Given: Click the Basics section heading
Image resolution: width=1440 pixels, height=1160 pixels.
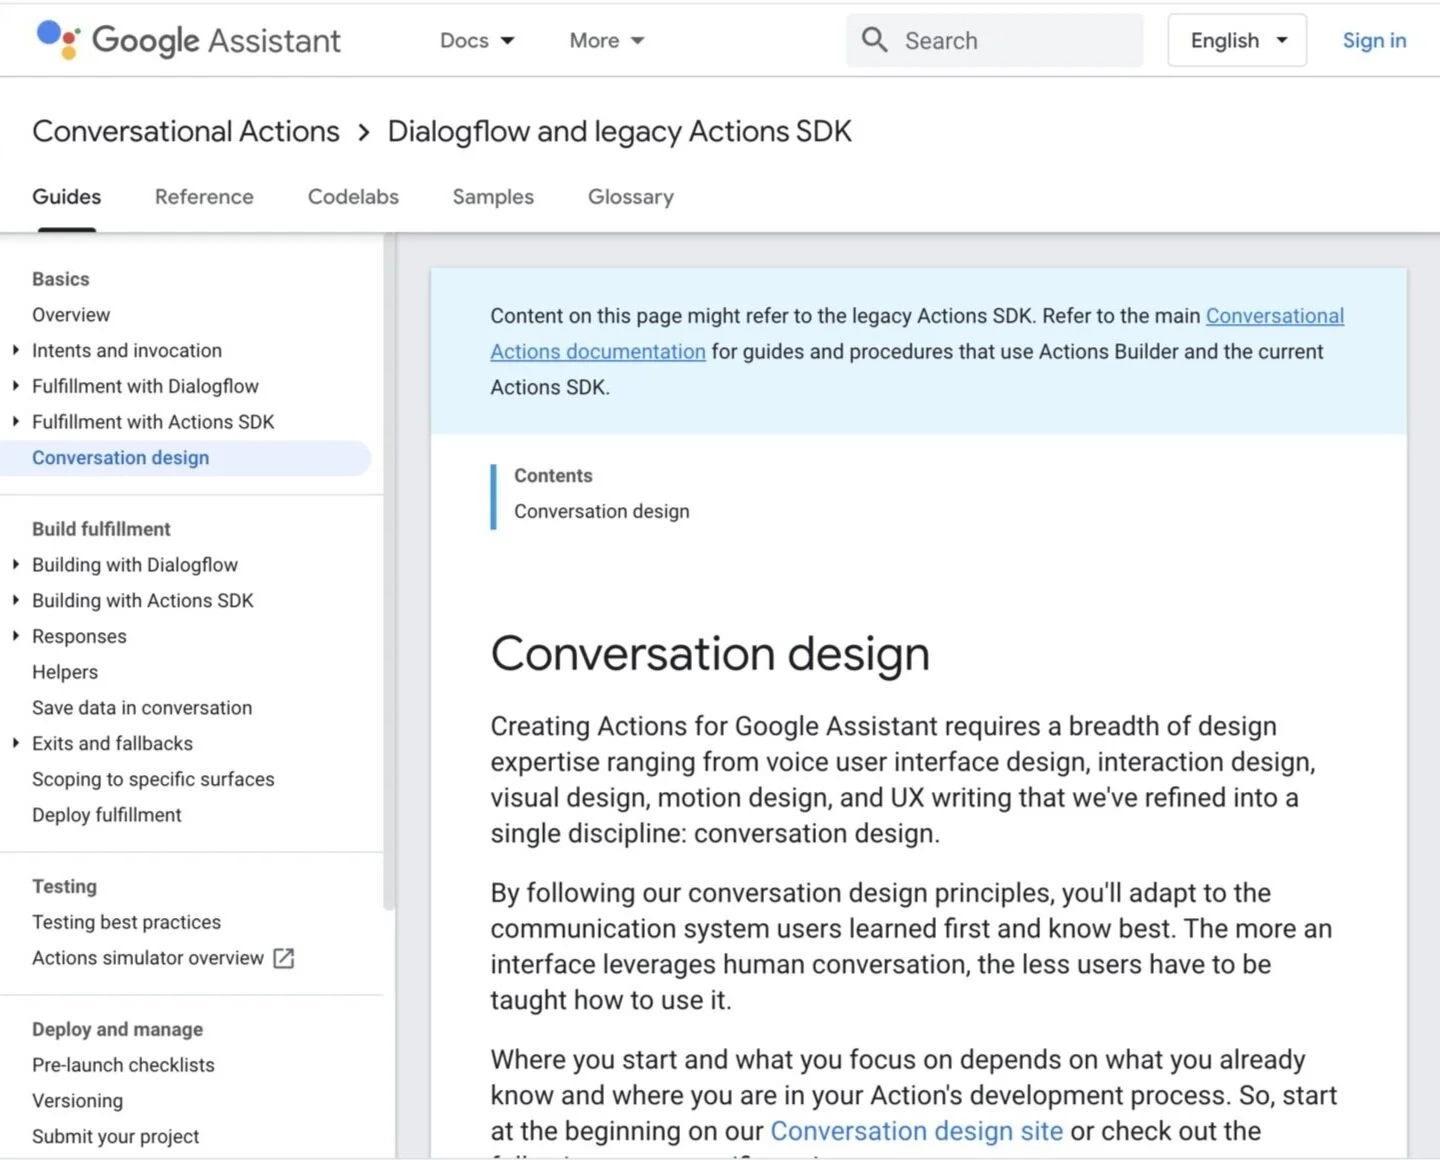Looking at the screenshot, I should [x=61, y=279].
